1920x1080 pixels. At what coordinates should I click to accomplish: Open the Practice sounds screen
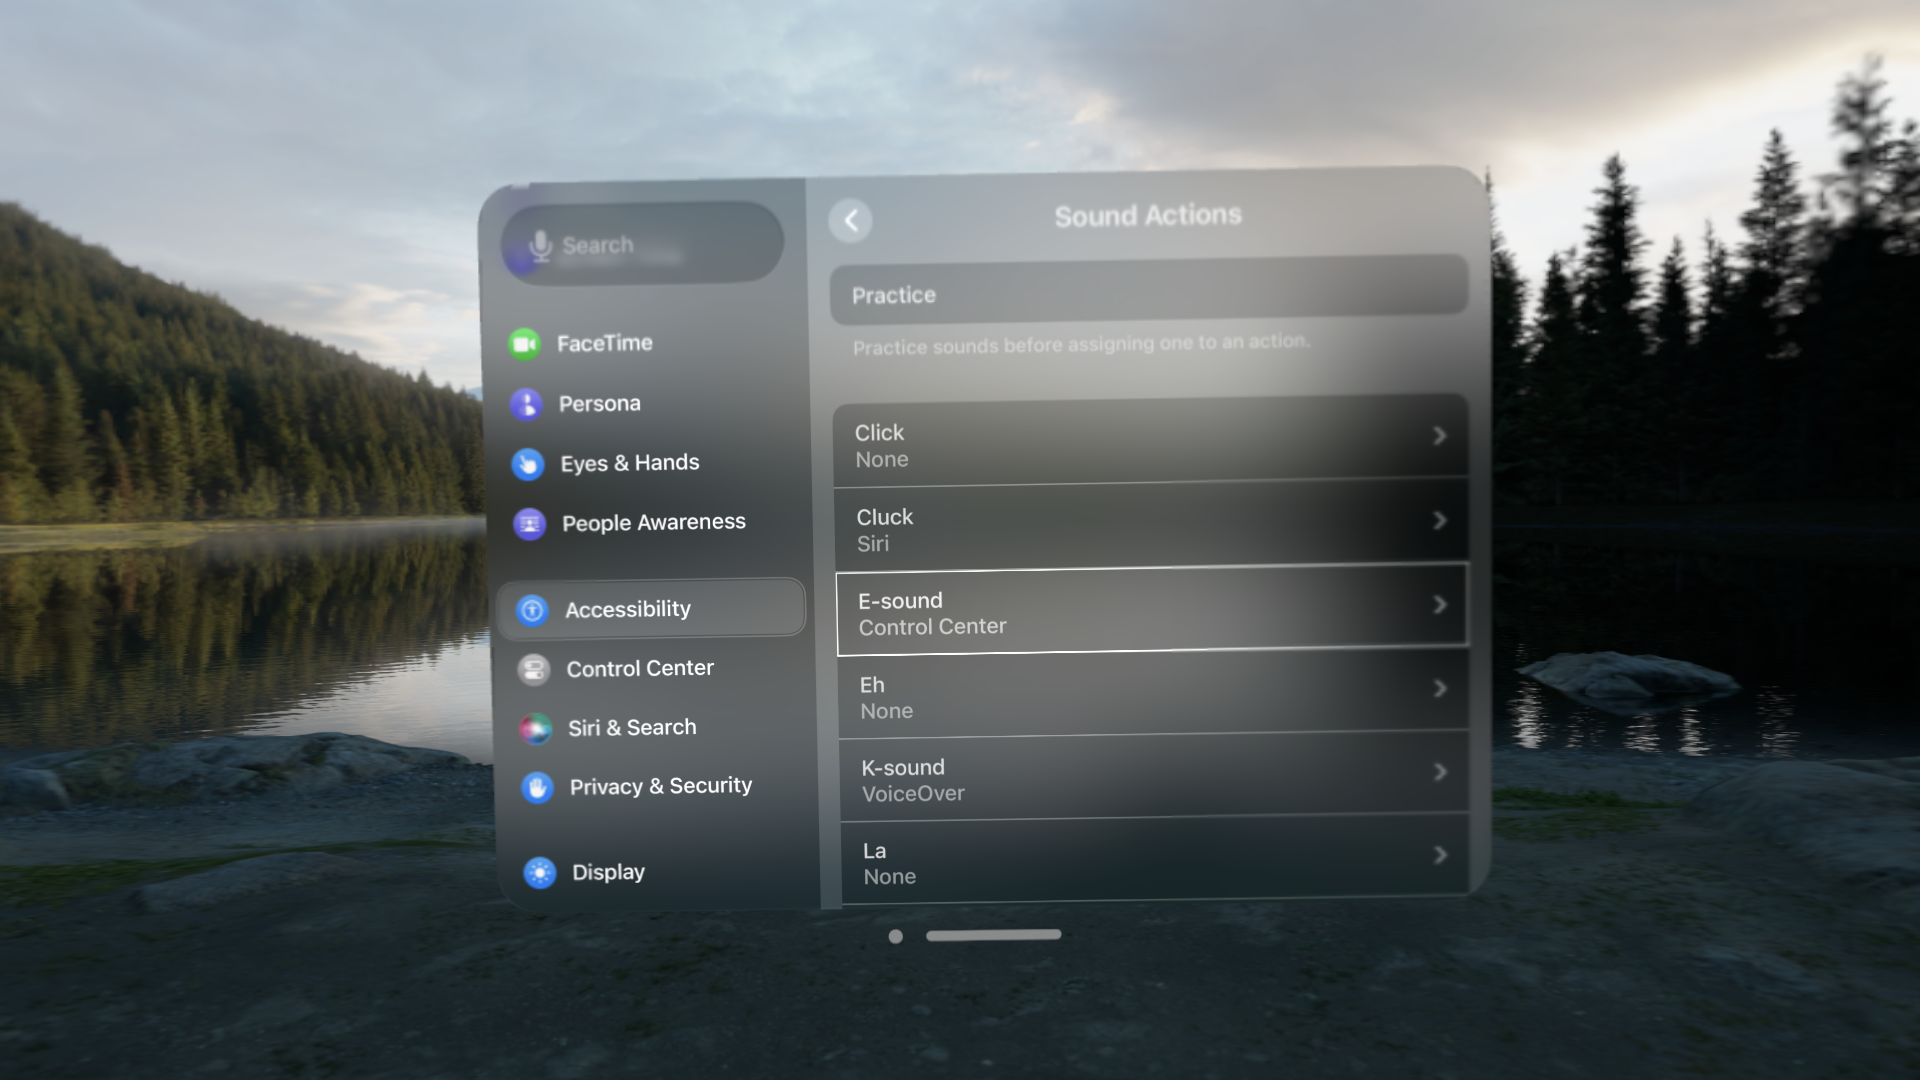(x=1147, y=294)
